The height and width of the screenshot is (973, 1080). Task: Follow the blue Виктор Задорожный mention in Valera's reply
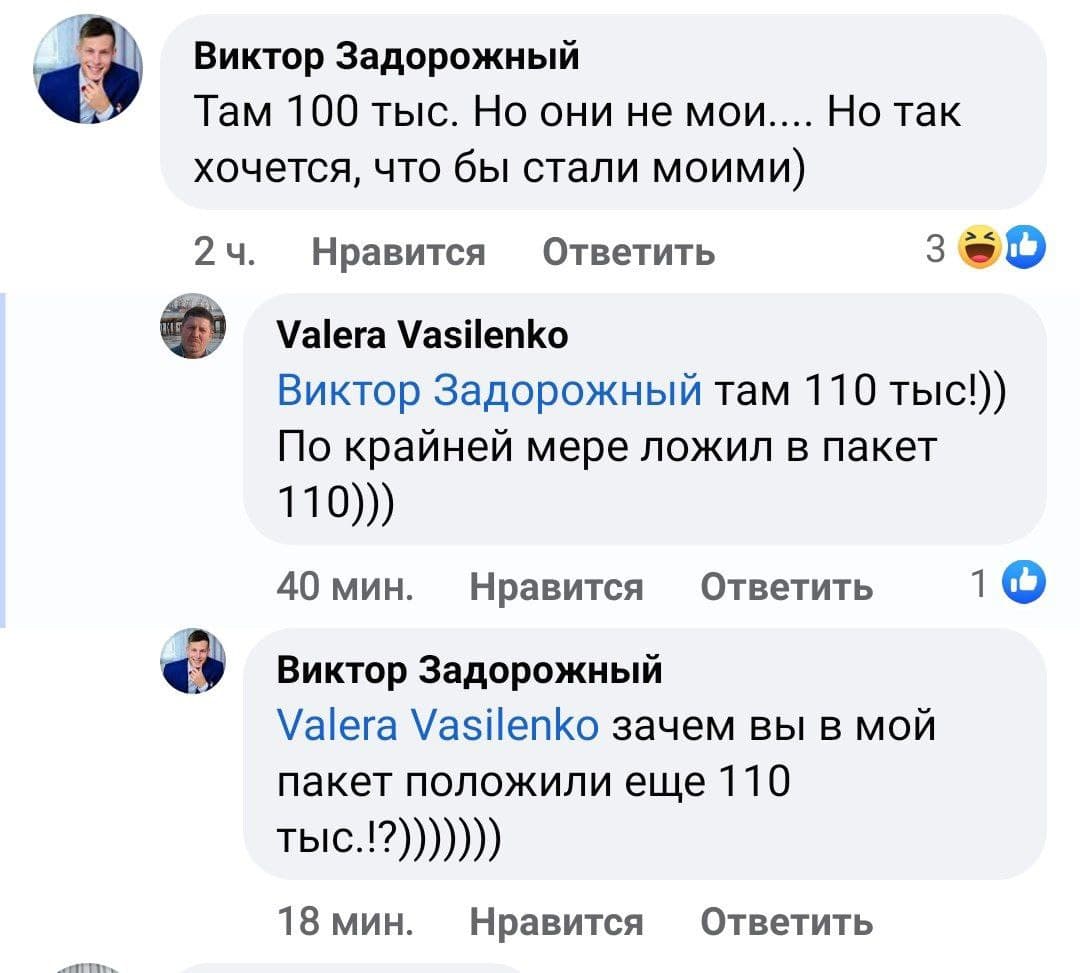489,389
